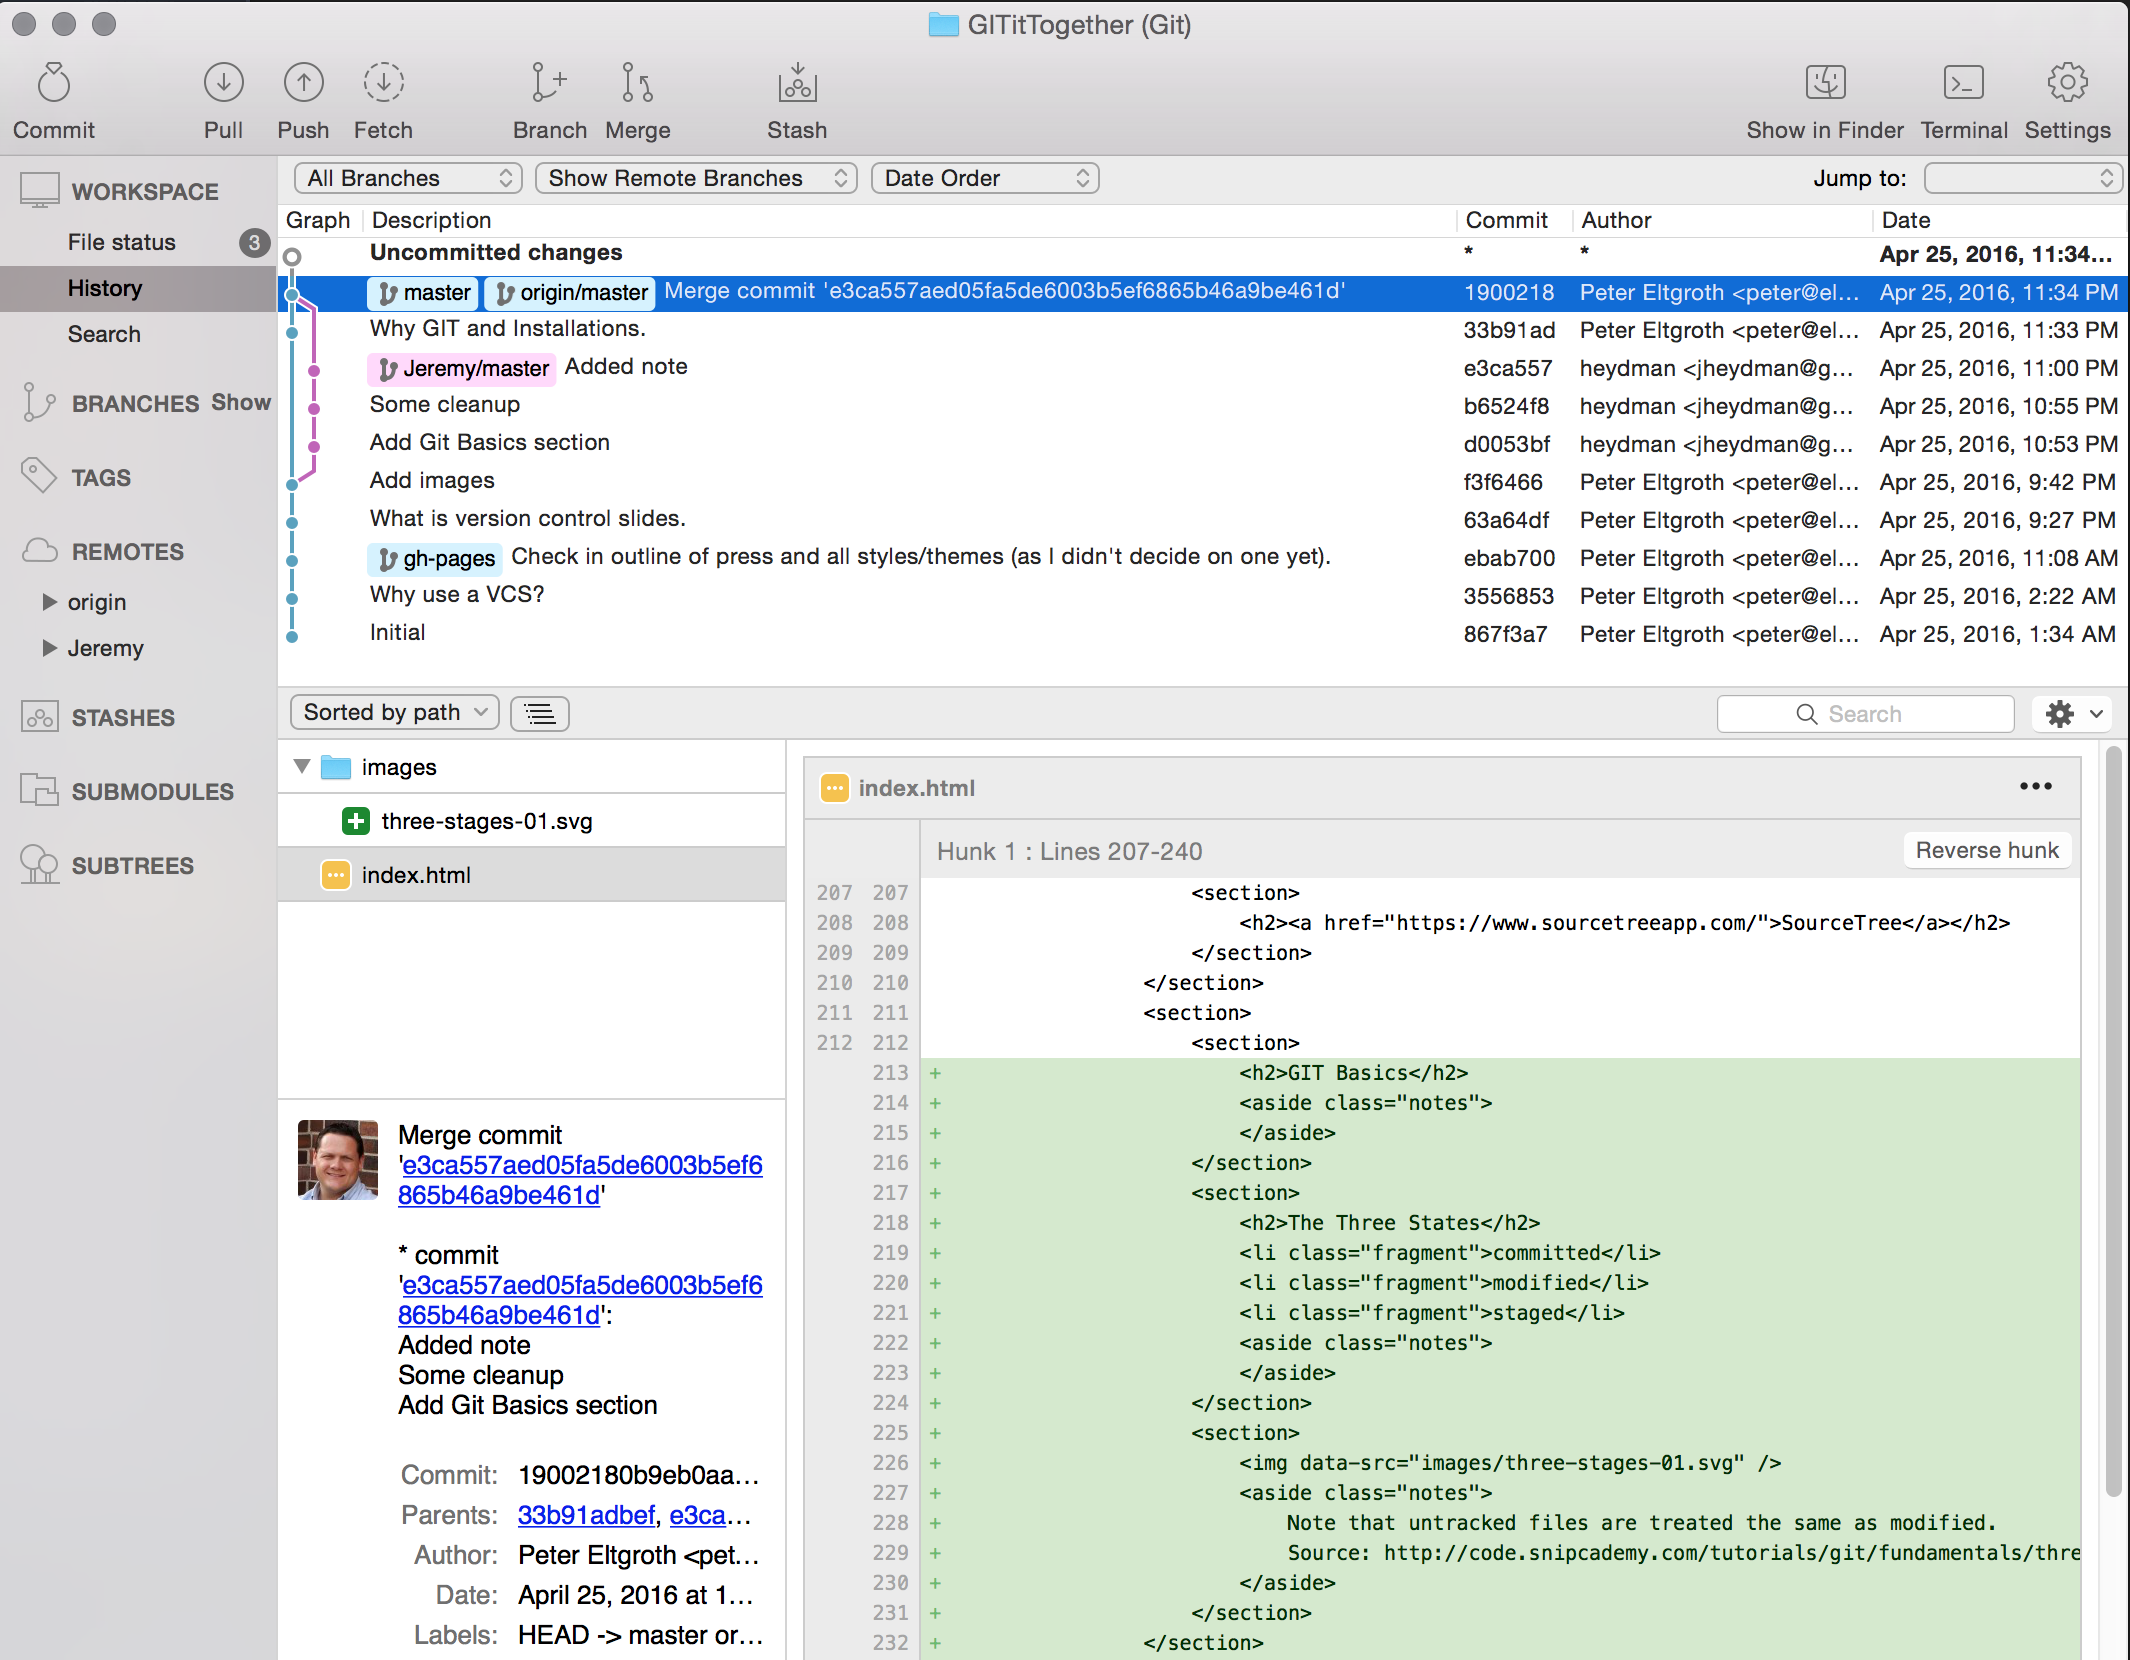Open the Sorted by path dropdown
The image size is (2130, 1660).
pos(395,713)
